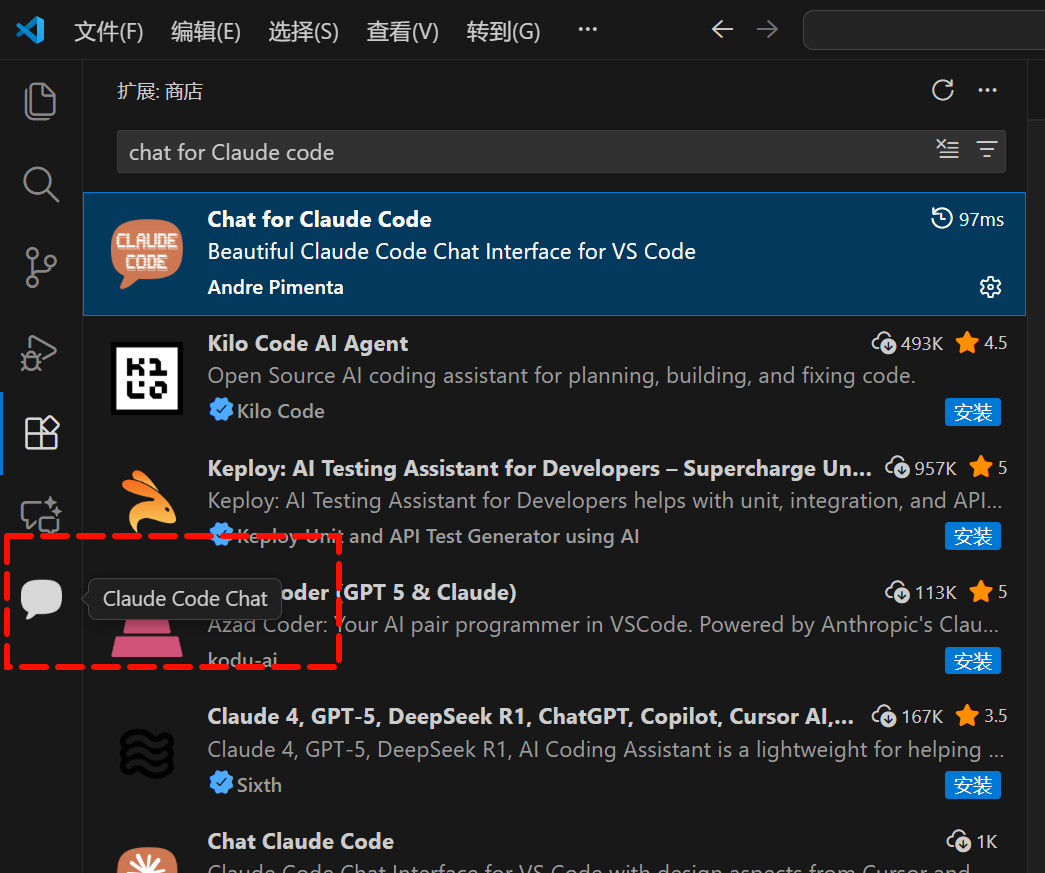Screen dimensions: 1045x873
Task: Open manage gear for Chat for Claude Code
Action: coord(990,287)
